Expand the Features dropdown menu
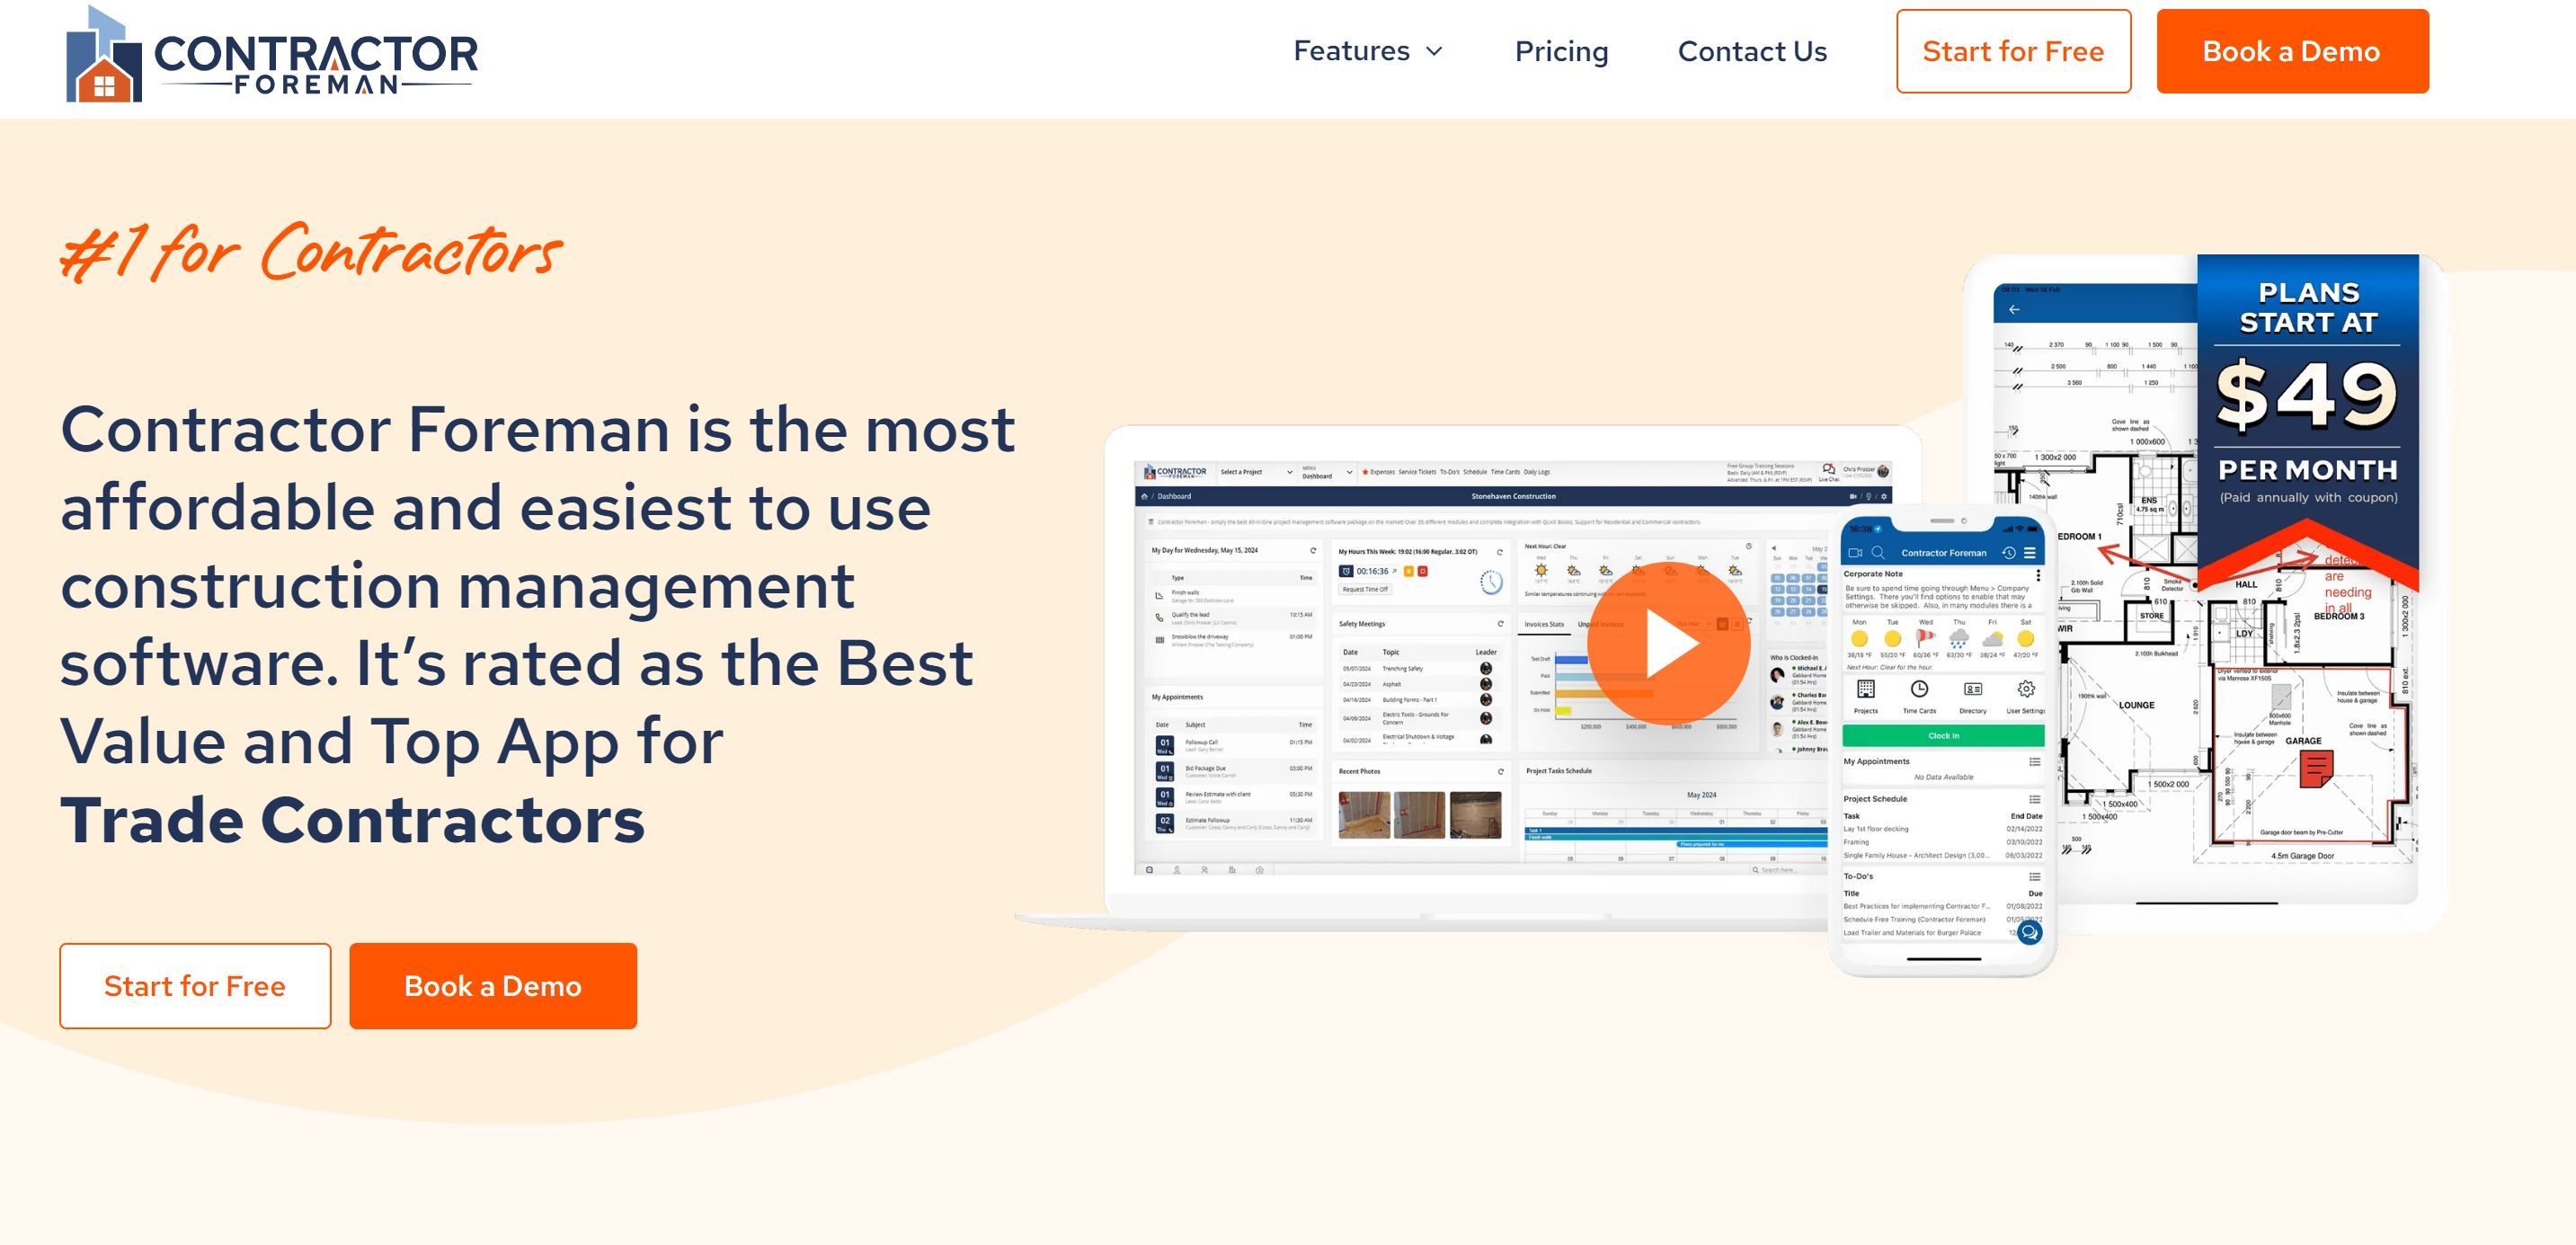The height and width of the screenshot is (1245, 2576). click(1351, 51)
